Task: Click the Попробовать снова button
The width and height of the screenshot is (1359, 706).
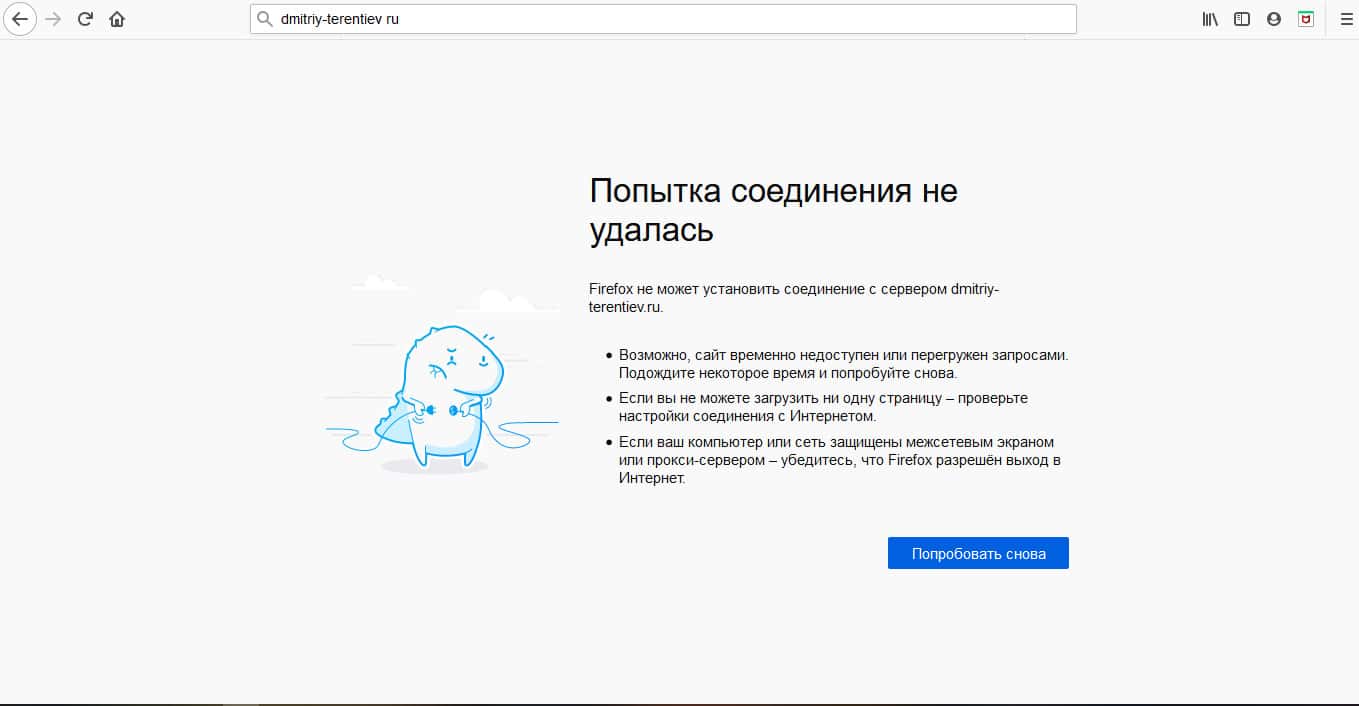Action: coord(978,553)
